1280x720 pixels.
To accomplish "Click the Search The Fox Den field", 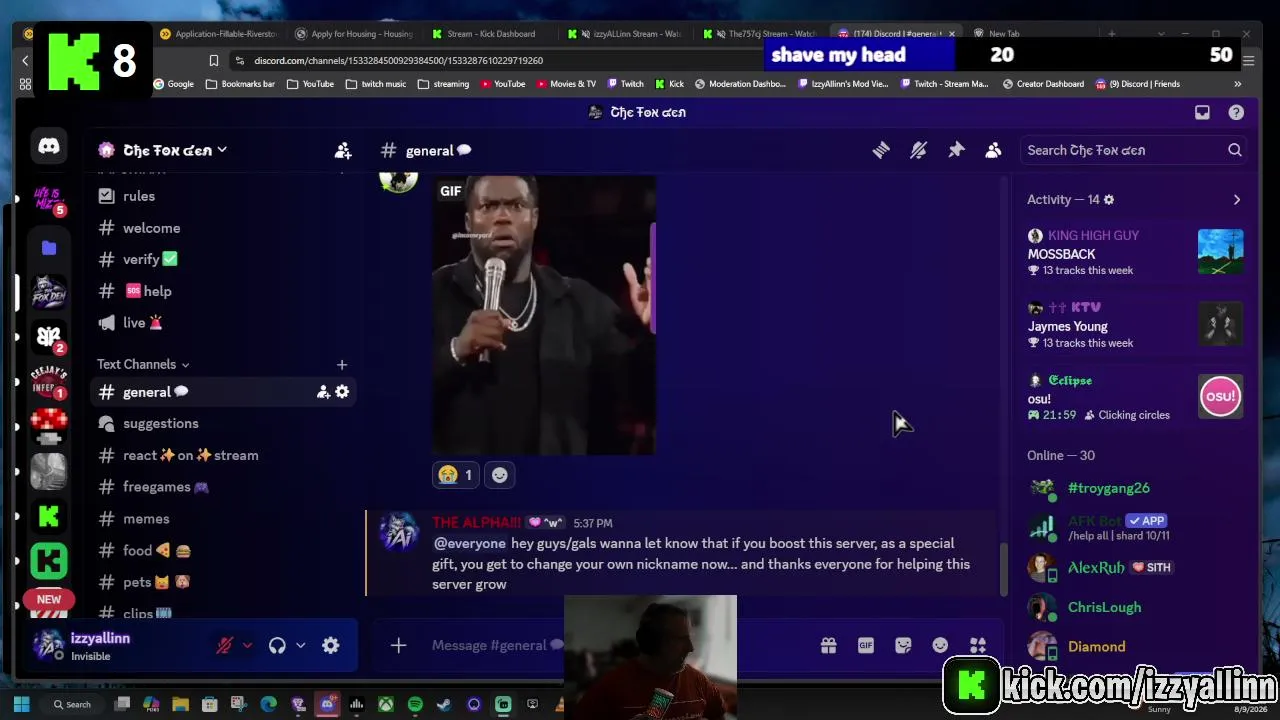I will point(1133,150).
